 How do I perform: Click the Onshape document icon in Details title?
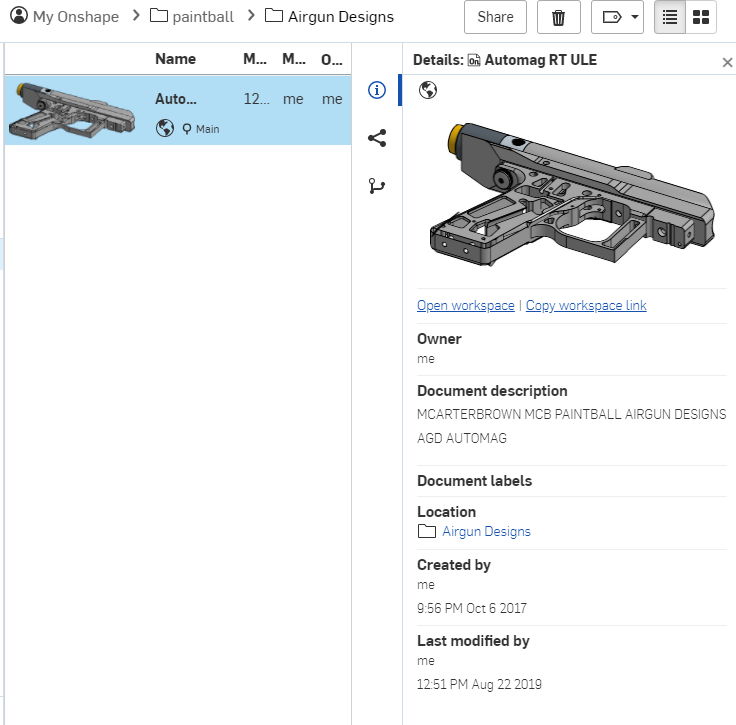(x=474, y=60)
